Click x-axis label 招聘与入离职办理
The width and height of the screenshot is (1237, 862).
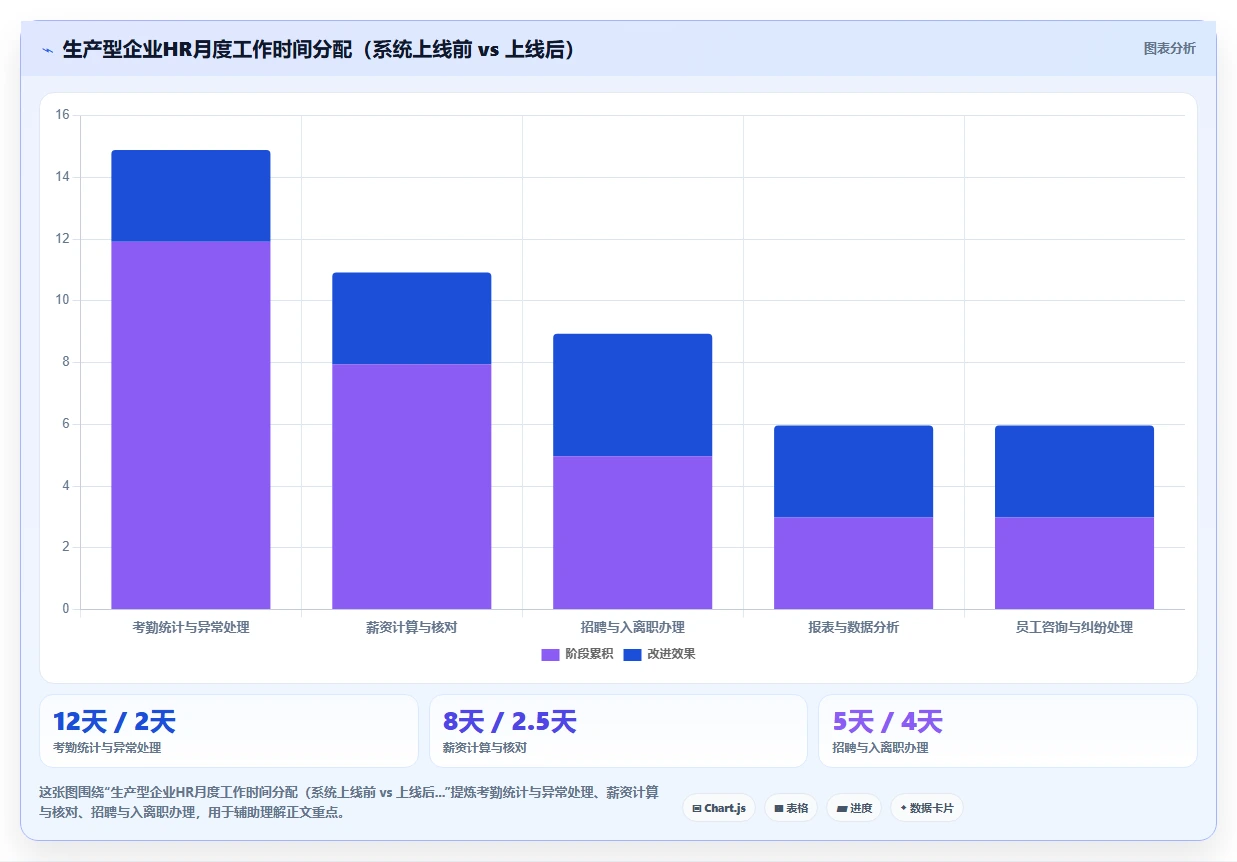point(633,628)
